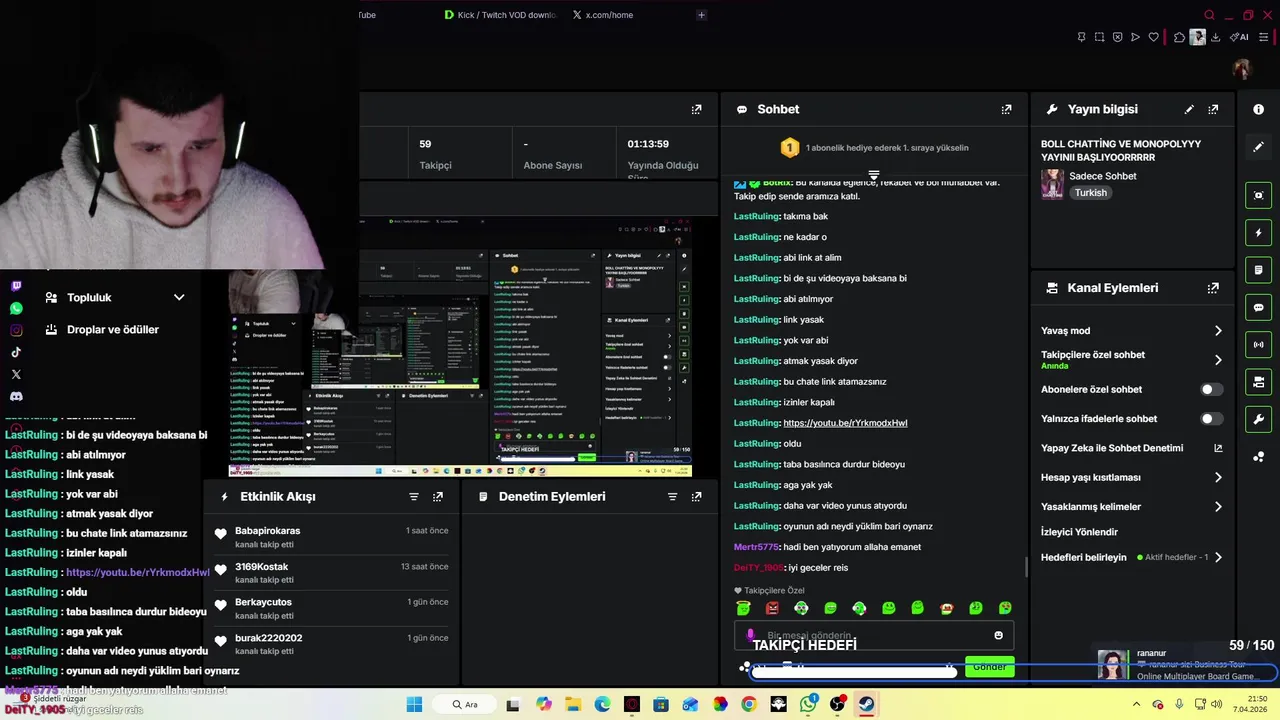Viewport: 1280px width, 720px height.
Task: Click the taskbar Ara search box
Action: click(465, 704)
